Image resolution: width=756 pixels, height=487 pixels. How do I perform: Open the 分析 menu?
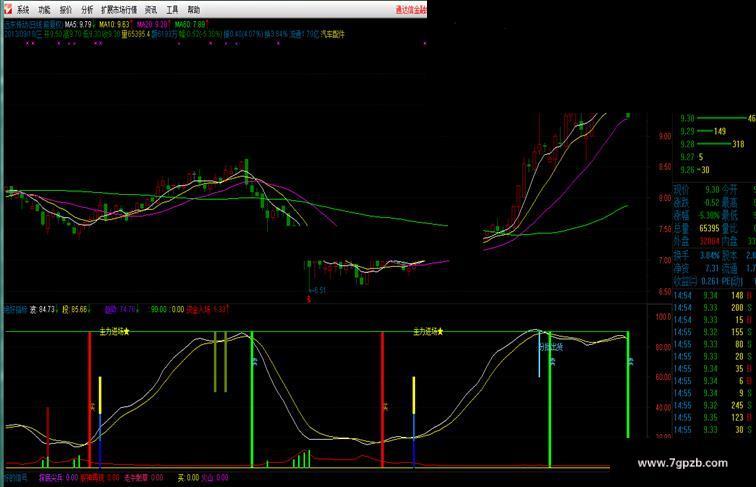pyautogui.click(x=87, y=10)
